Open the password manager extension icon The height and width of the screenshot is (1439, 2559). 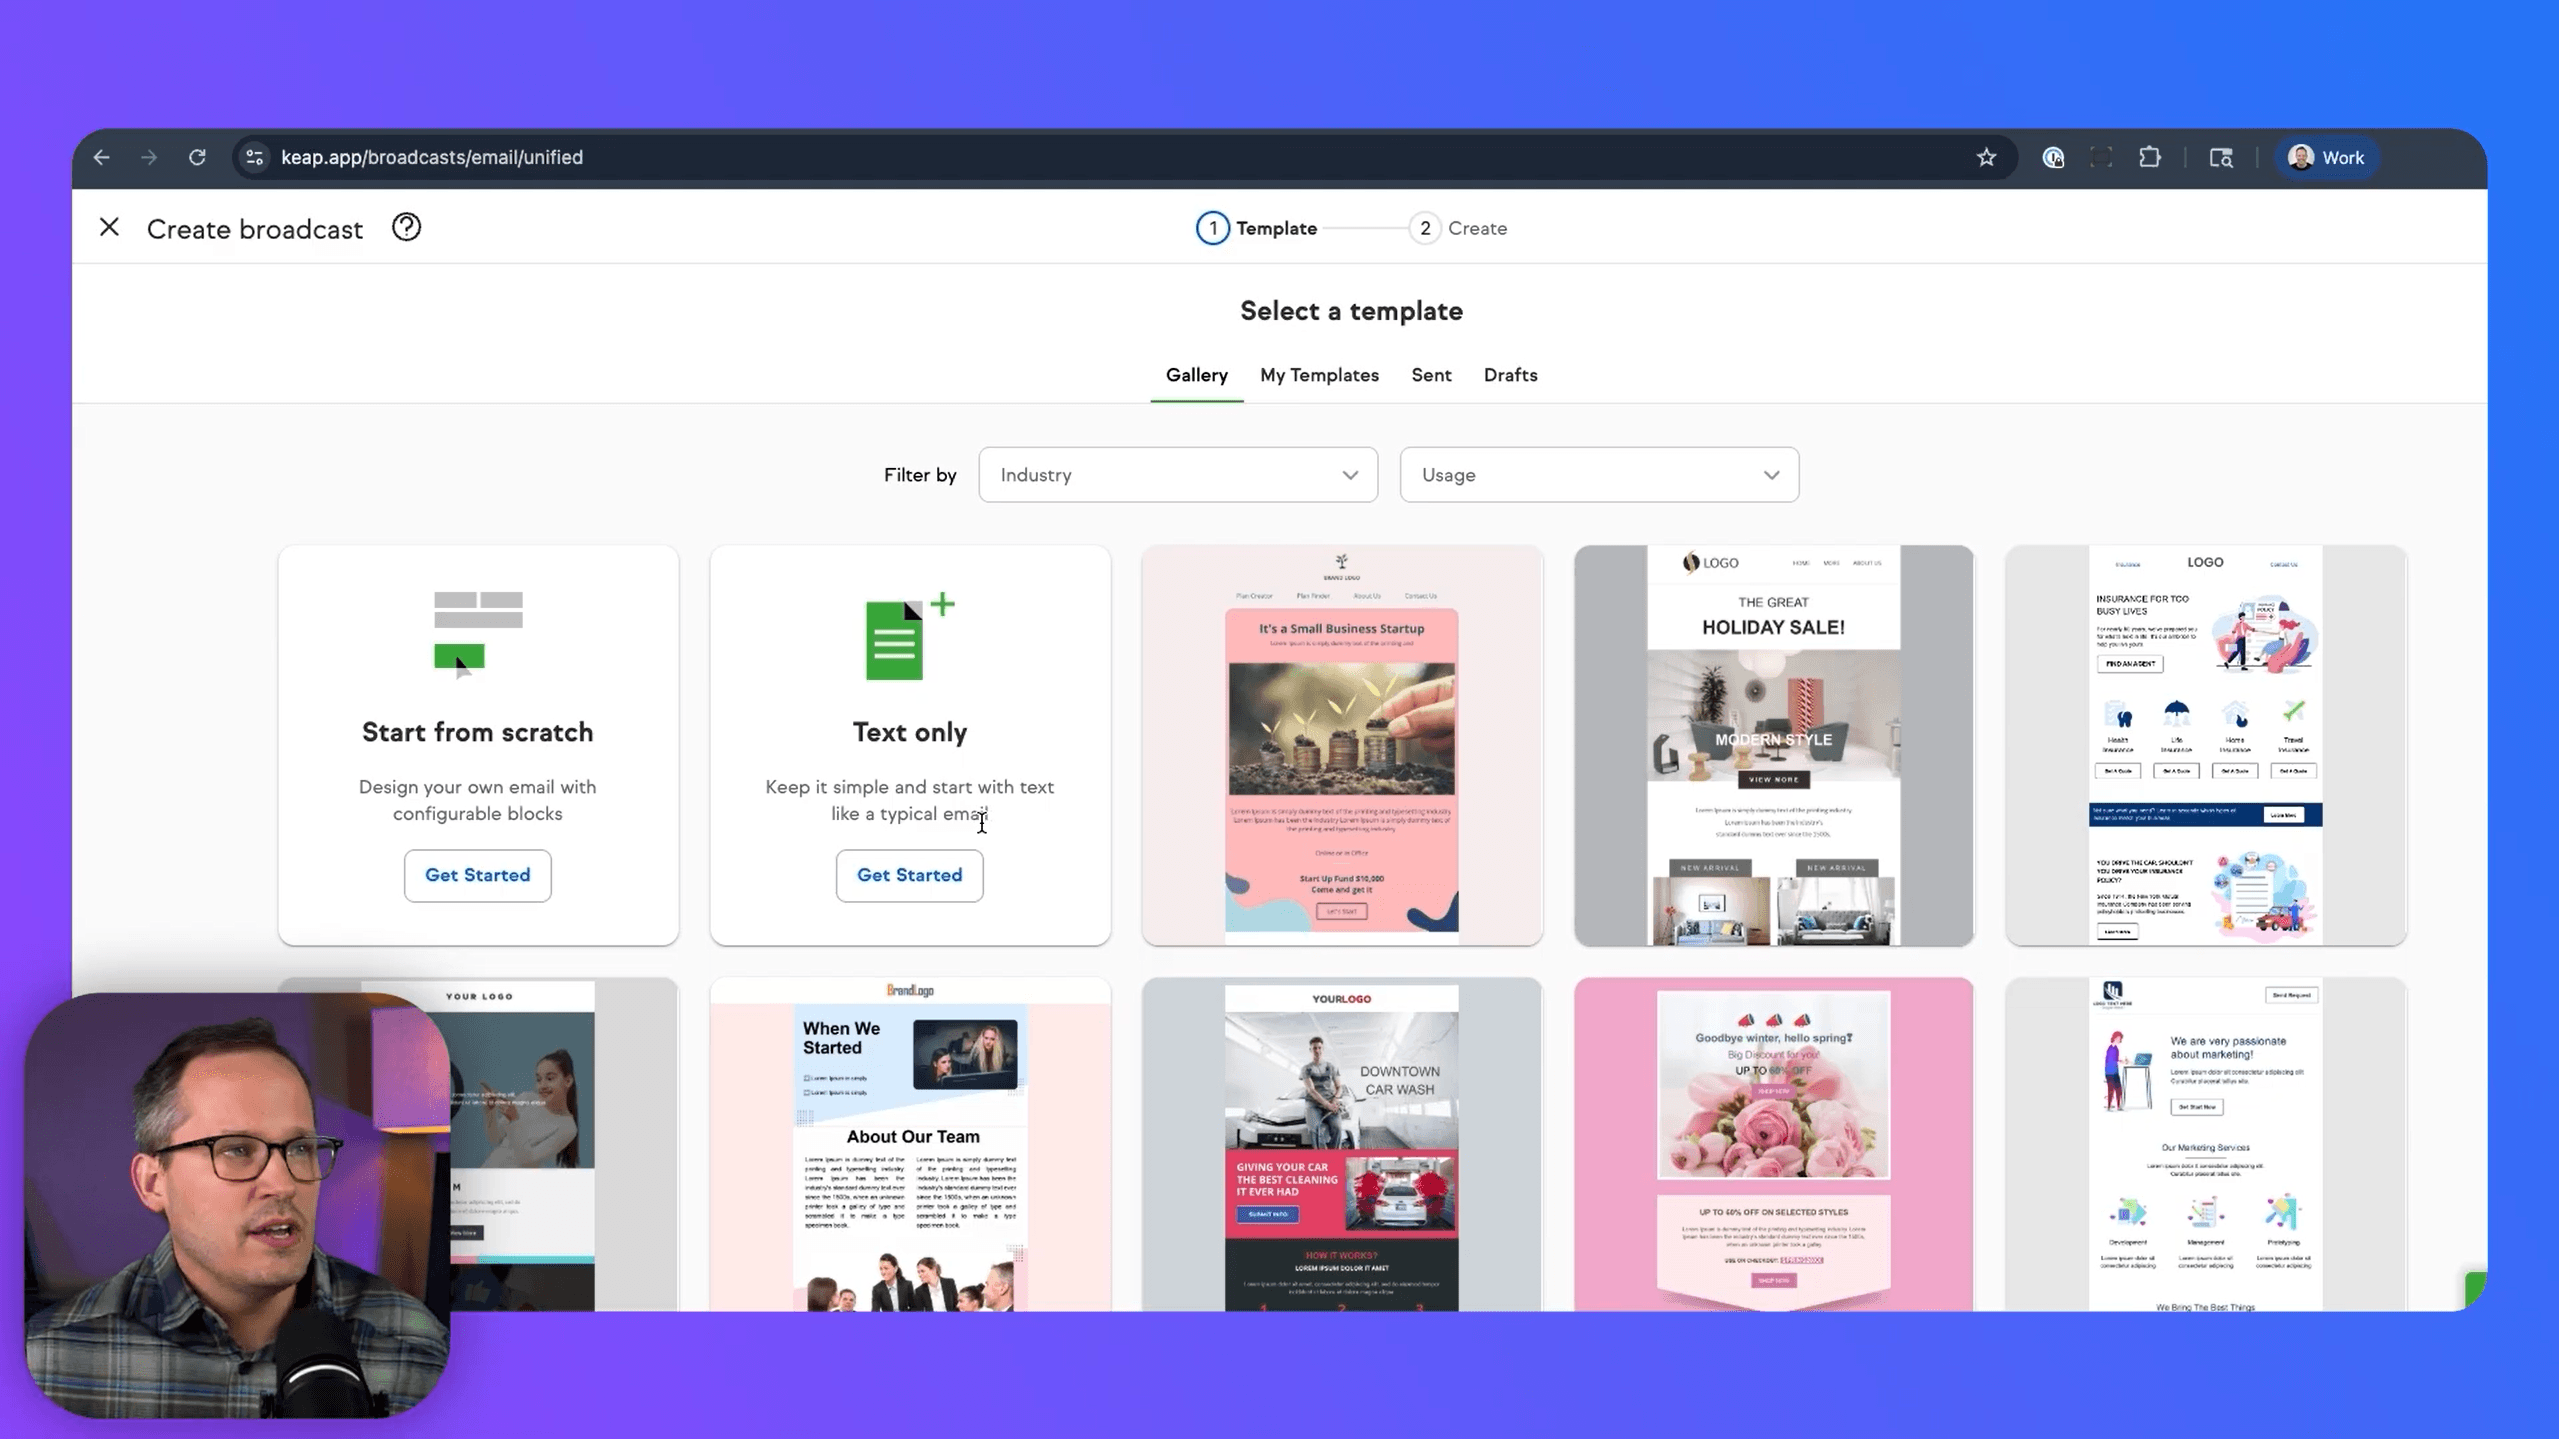coord(2053,157)
